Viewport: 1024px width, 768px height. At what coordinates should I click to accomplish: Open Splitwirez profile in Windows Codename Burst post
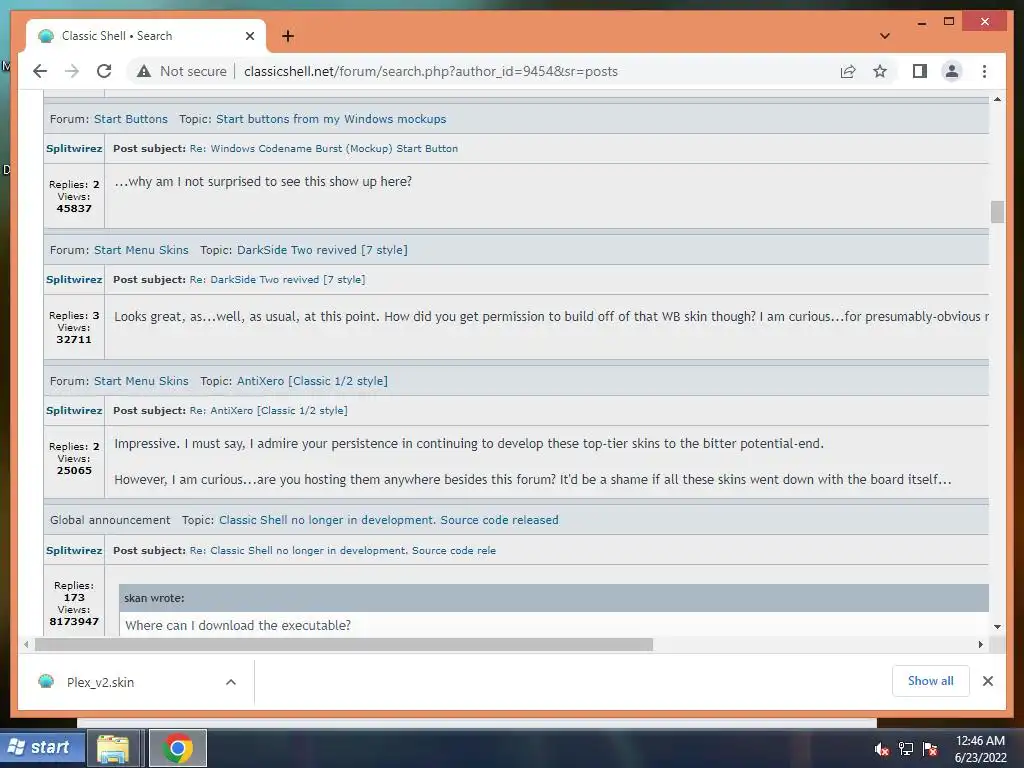74,148
